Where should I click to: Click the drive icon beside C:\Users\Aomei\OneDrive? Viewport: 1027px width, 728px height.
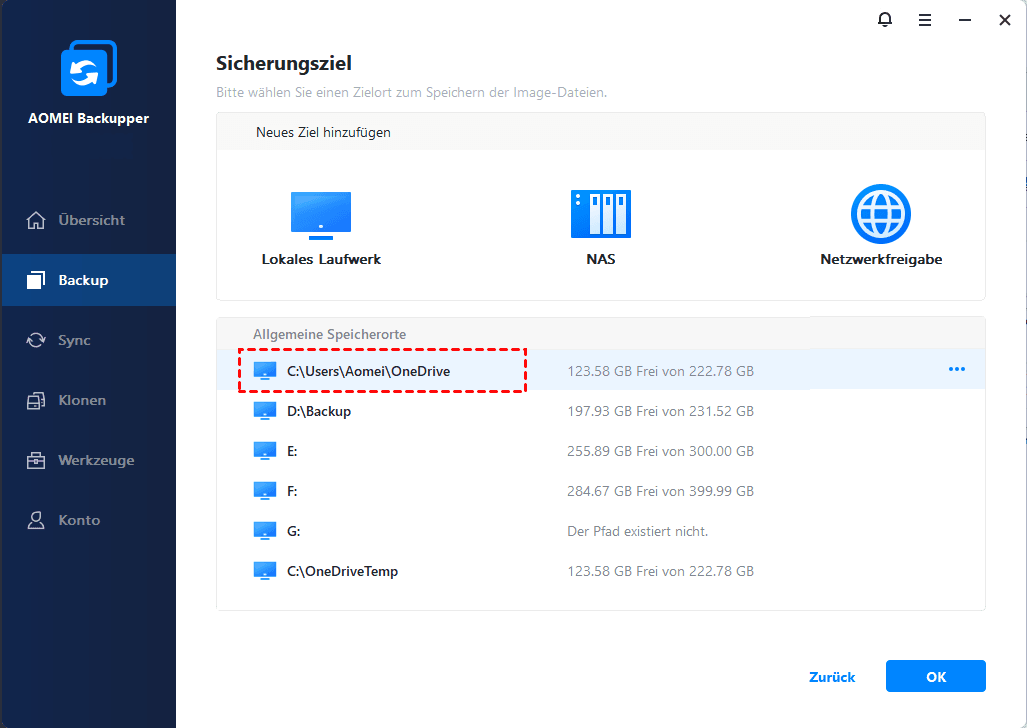[x=265, y=371]
